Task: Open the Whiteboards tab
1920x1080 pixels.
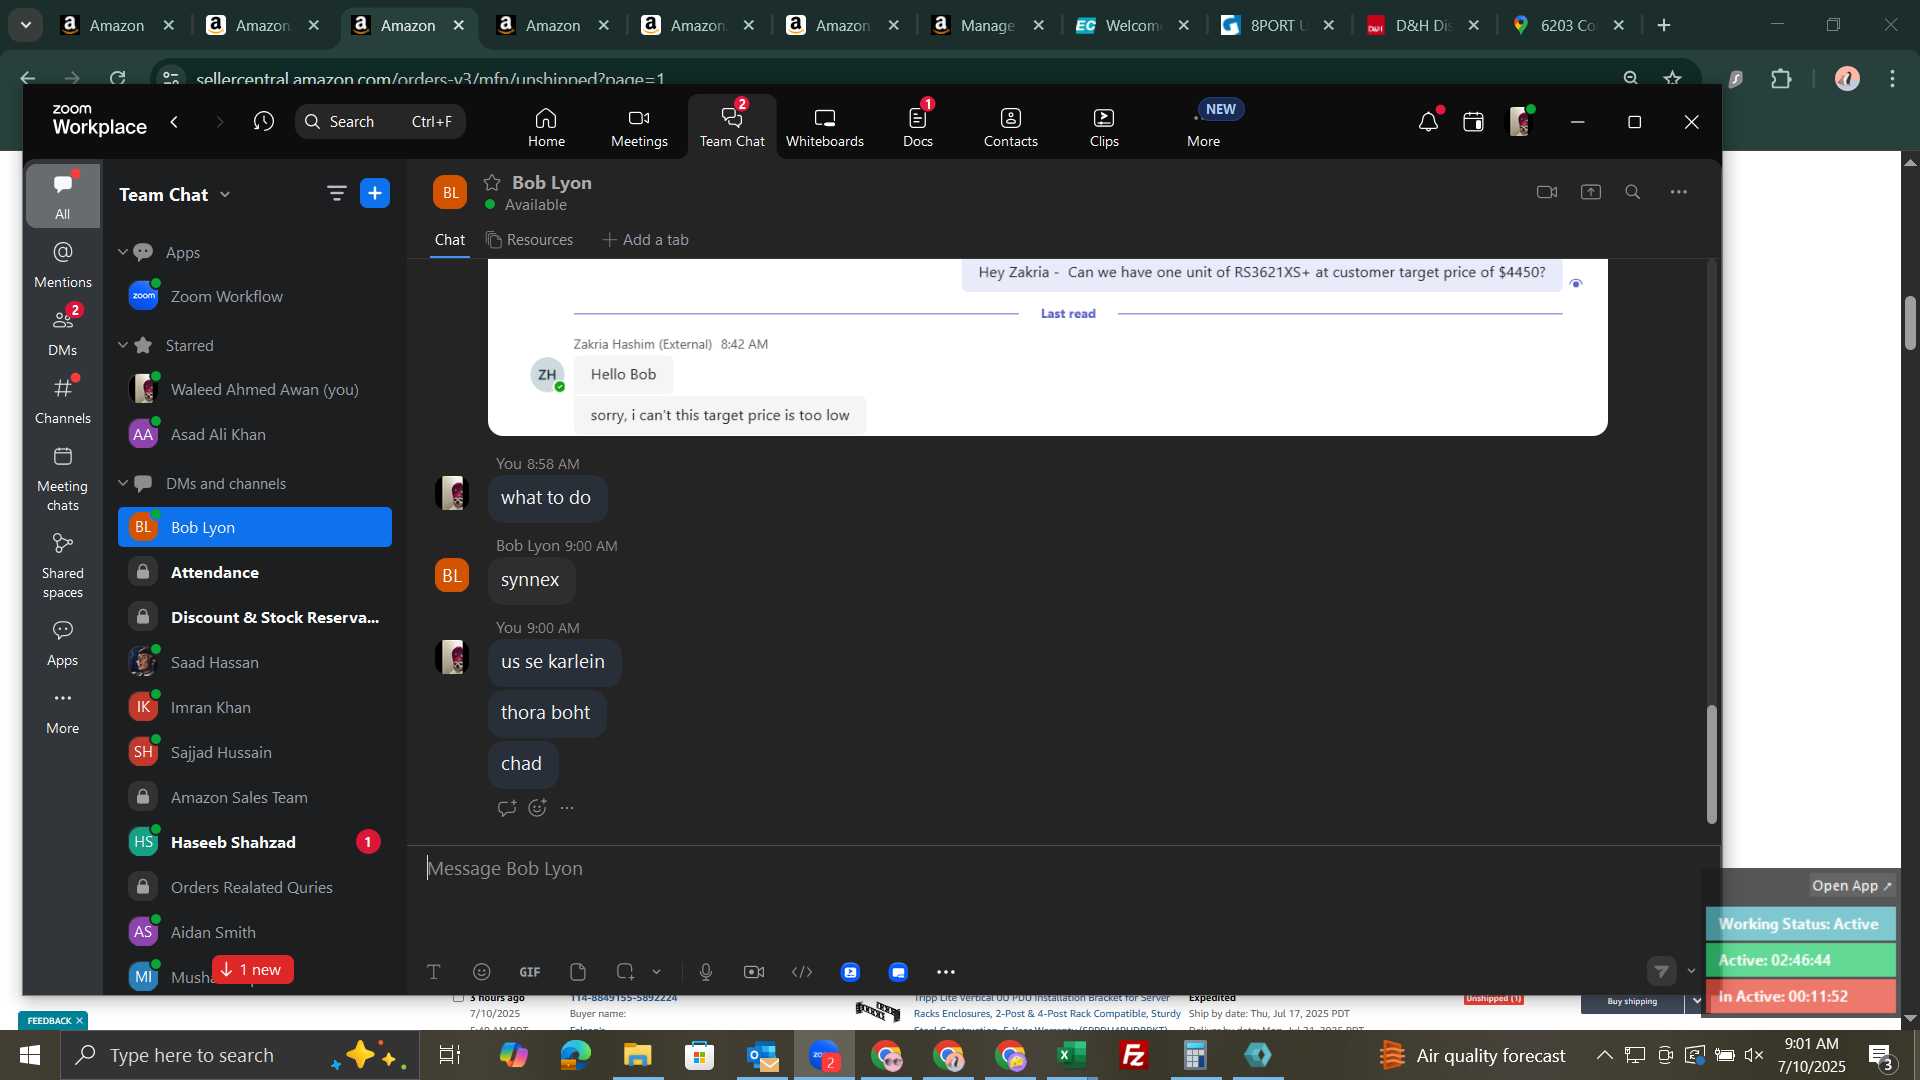Action: (824, 127)
